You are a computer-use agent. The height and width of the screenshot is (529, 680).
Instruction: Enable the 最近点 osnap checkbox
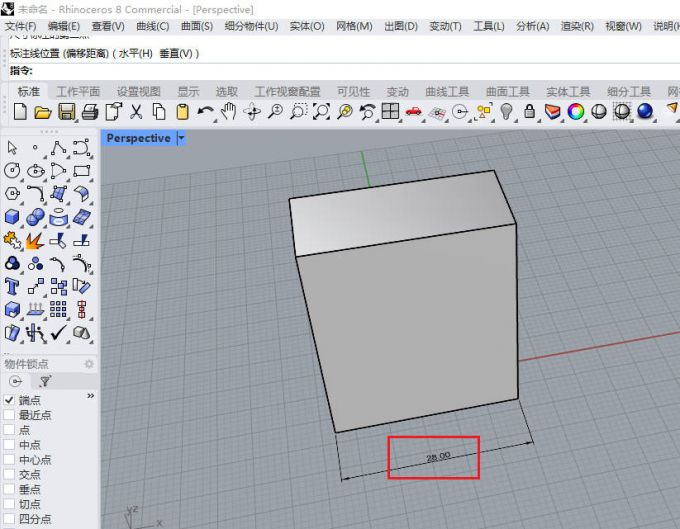pyautogui.click(x=9, y=415)
